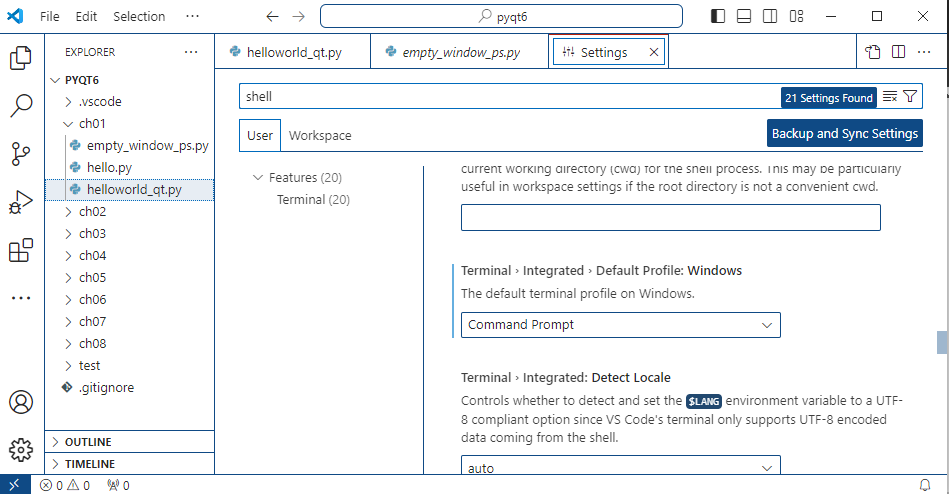Expand the TIMELINE section
The width and height of the screenshot is (949, 494).
tap(130, 464)
